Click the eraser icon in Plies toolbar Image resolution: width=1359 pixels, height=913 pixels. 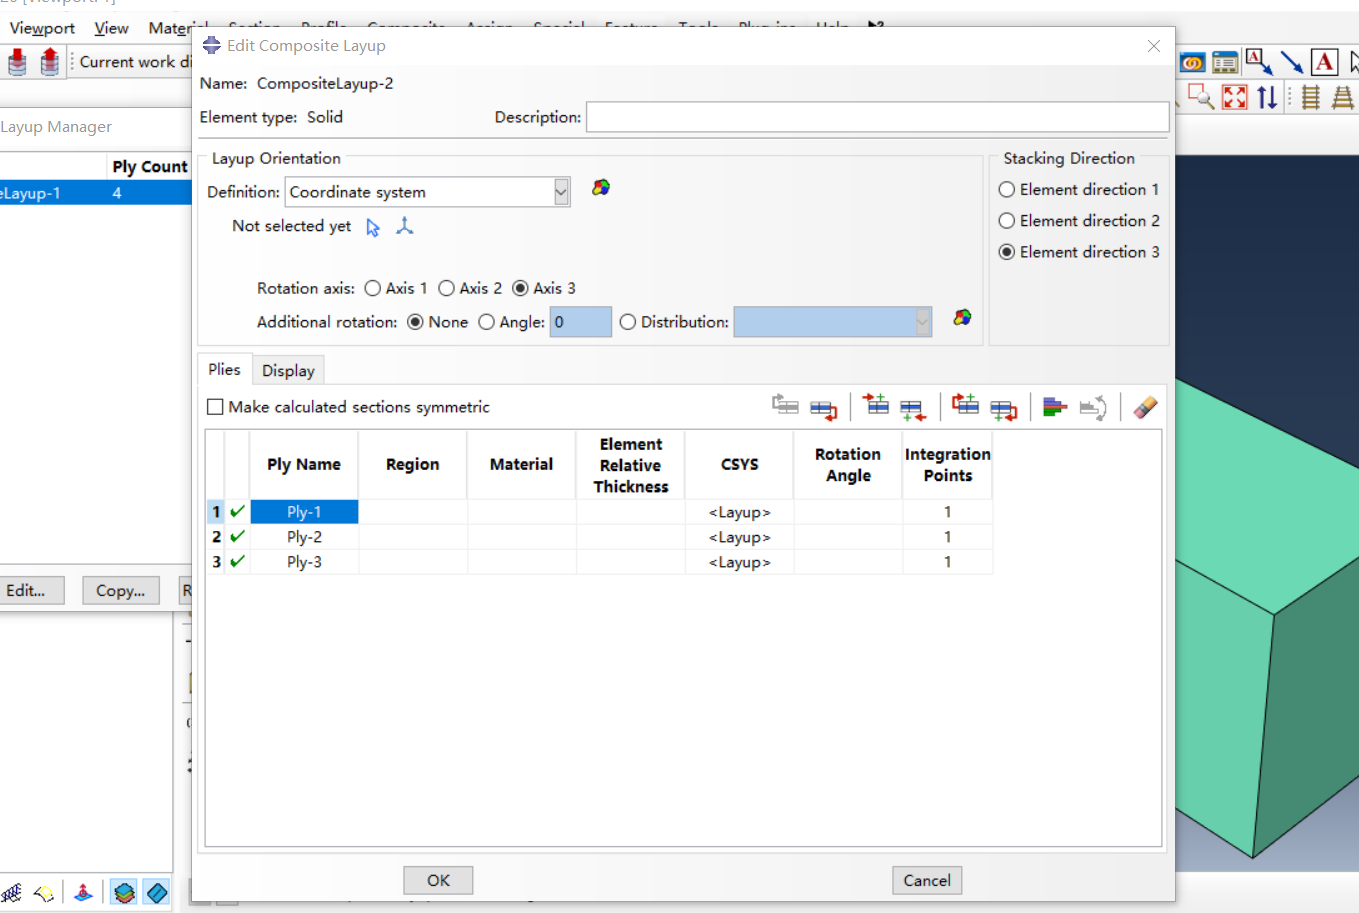[1145, 407]
